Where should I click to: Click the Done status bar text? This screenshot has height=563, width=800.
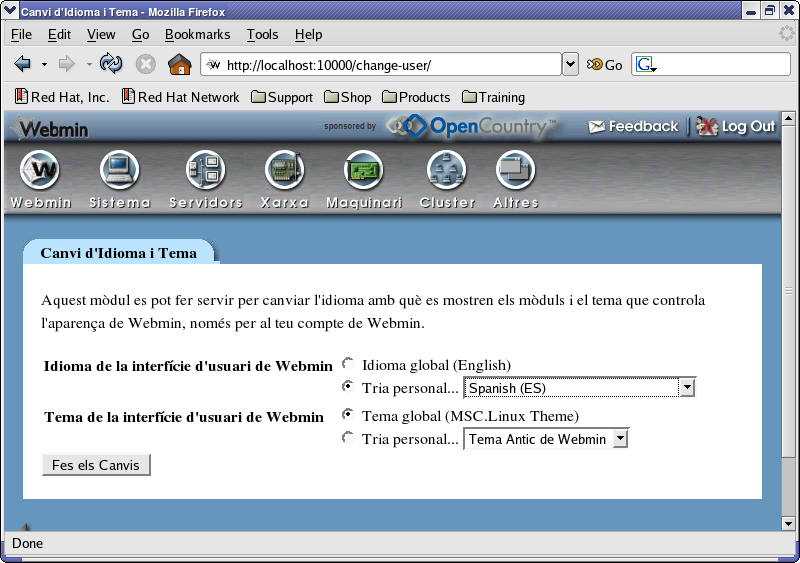click(28, 543)
